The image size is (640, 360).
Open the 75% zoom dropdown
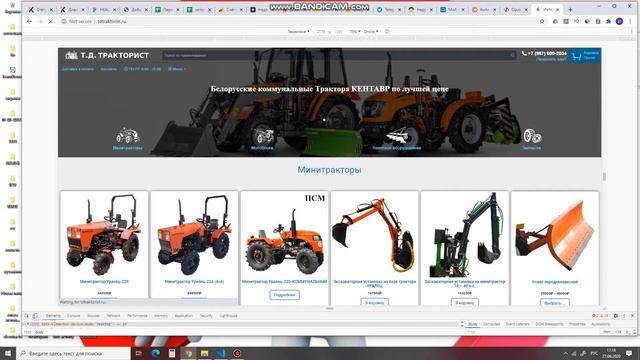[x=354, y=31]
